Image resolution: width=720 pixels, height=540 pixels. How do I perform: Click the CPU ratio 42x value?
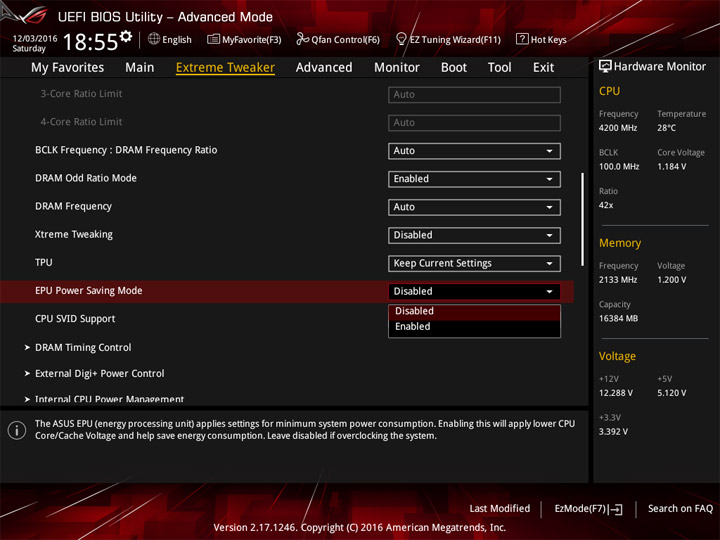(x=606, y=205)
